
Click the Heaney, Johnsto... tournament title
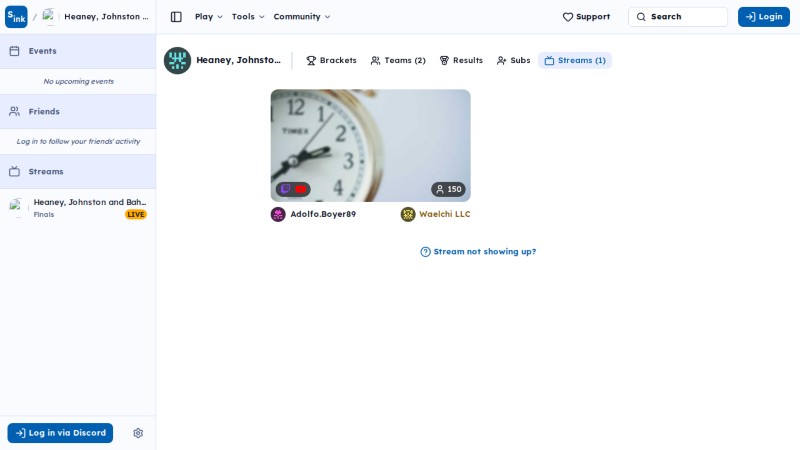click(x=238, y=60)
